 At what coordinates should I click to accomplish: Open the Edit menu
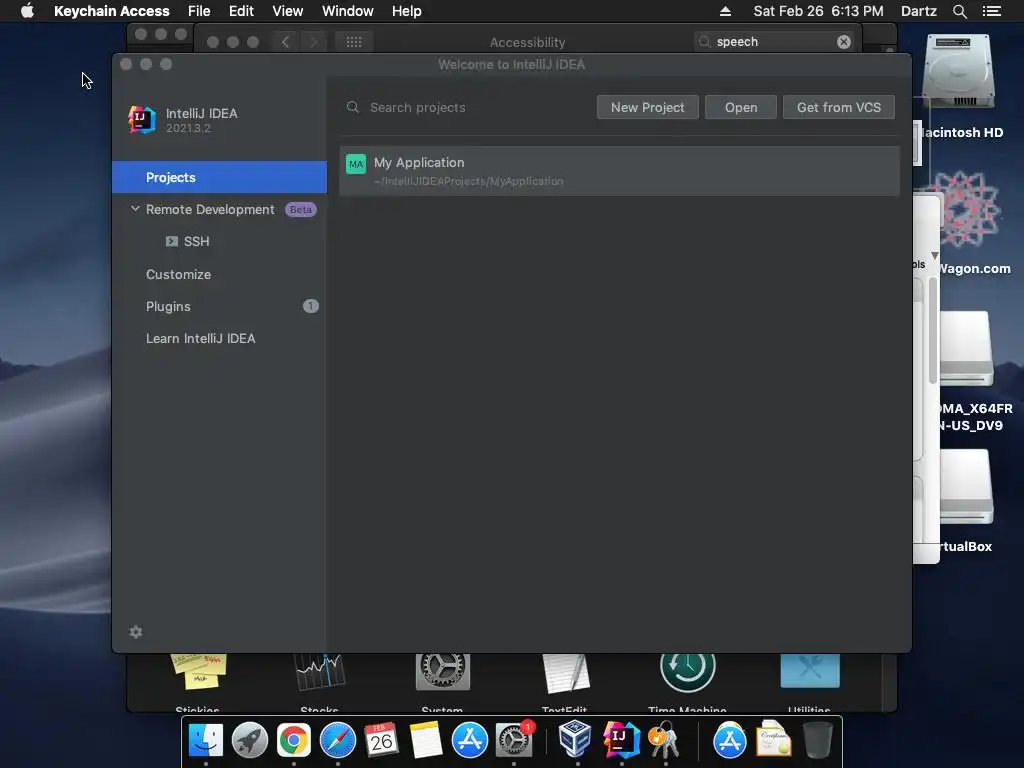tap(241, 11)
